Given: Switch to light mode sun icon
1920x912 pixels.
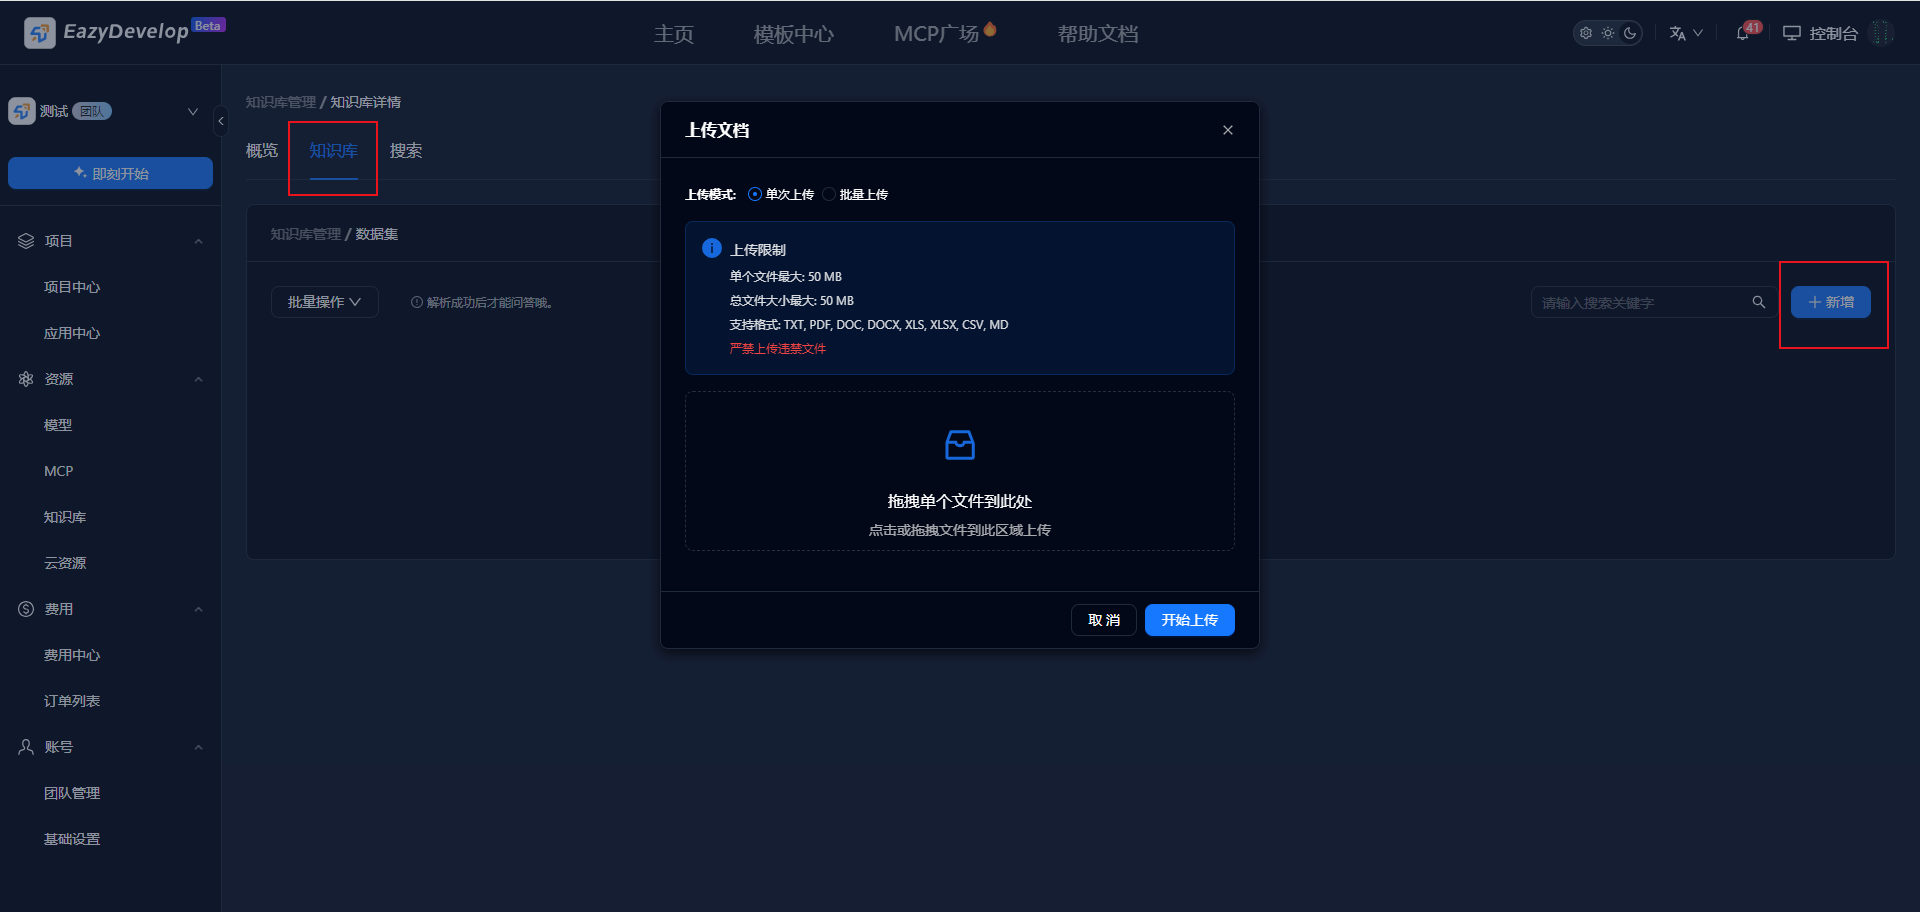Looking at the screenshot, I should 1608,33.
